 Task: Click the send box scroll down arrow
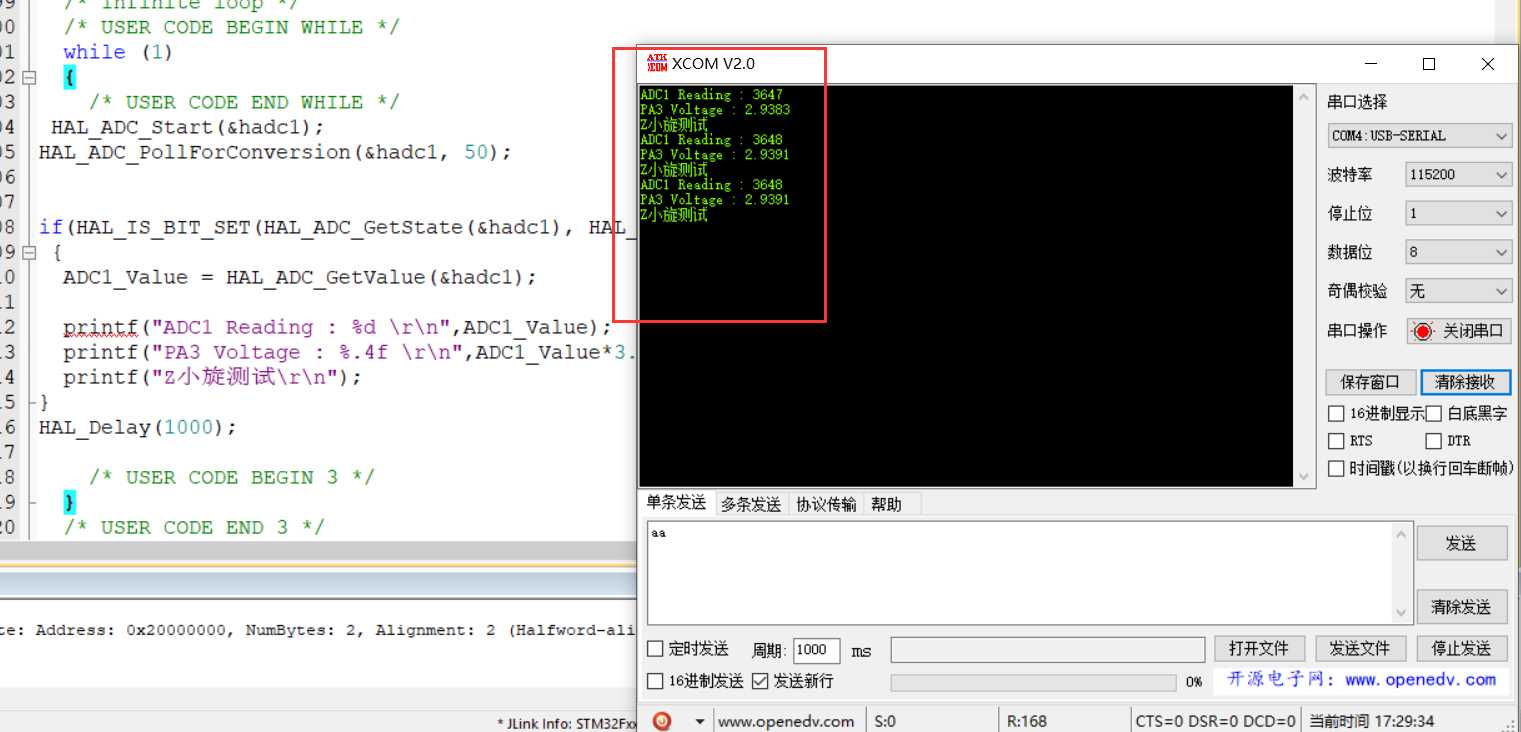click(x=1402, y=612)
